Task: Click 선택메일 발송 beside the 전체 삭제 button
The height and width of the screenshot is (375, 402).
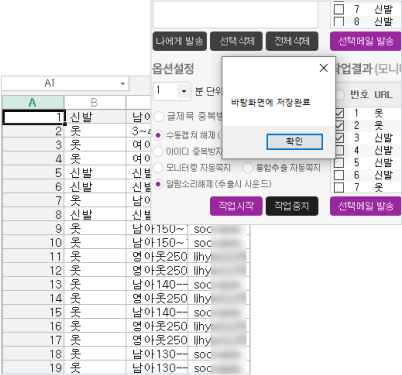Action: (x=365, y=41)
